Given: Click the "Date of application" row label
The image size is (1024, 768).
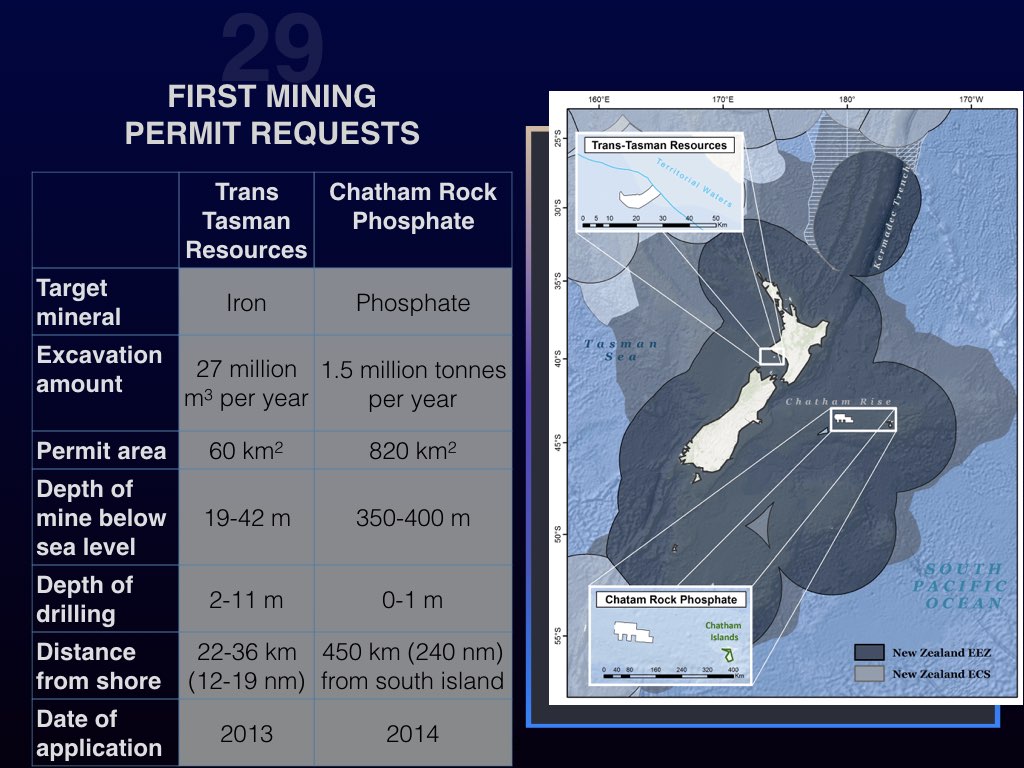Looking at the screenshot, I should coord(99,733).
